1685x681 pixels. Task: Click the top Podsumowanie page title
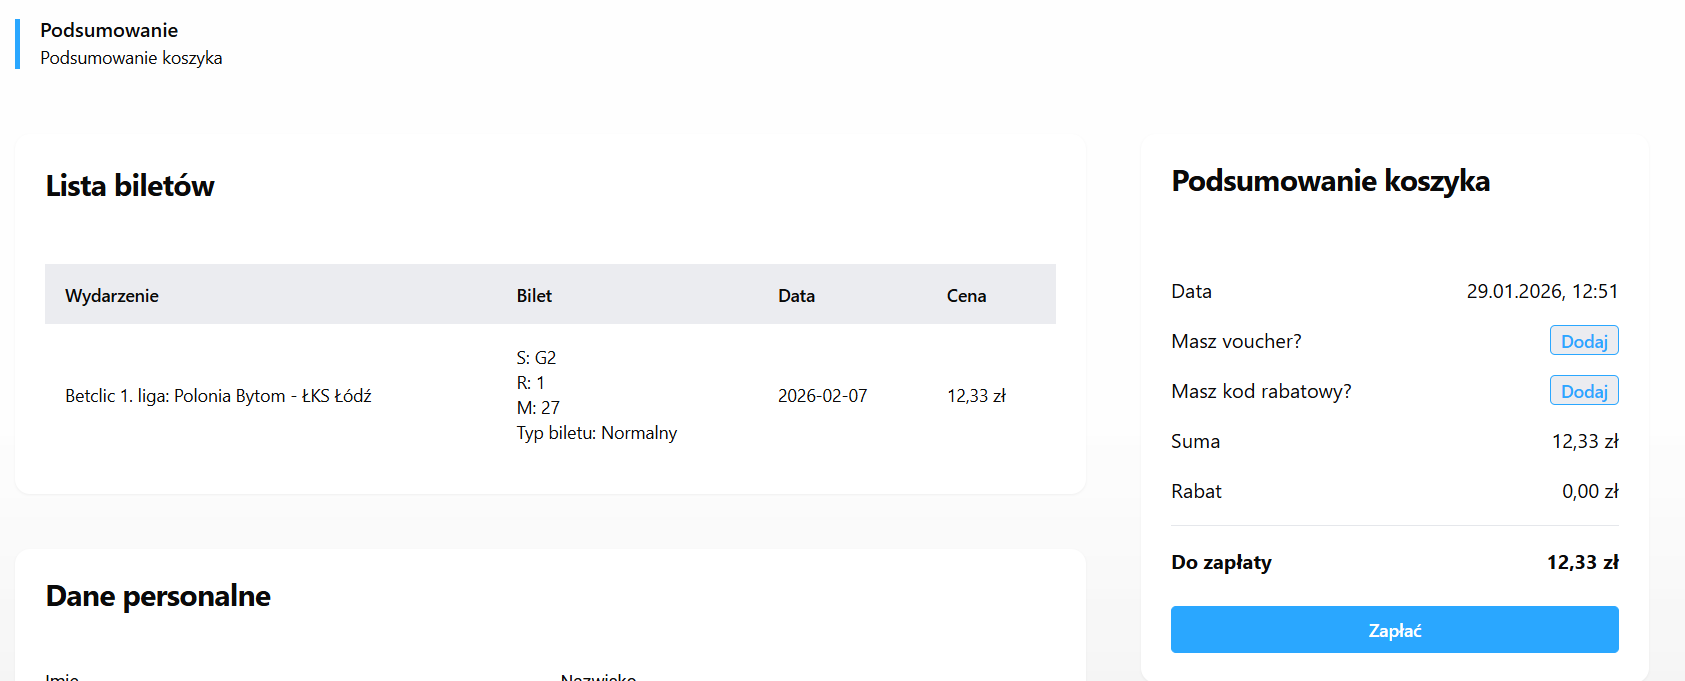coord(109,30)
